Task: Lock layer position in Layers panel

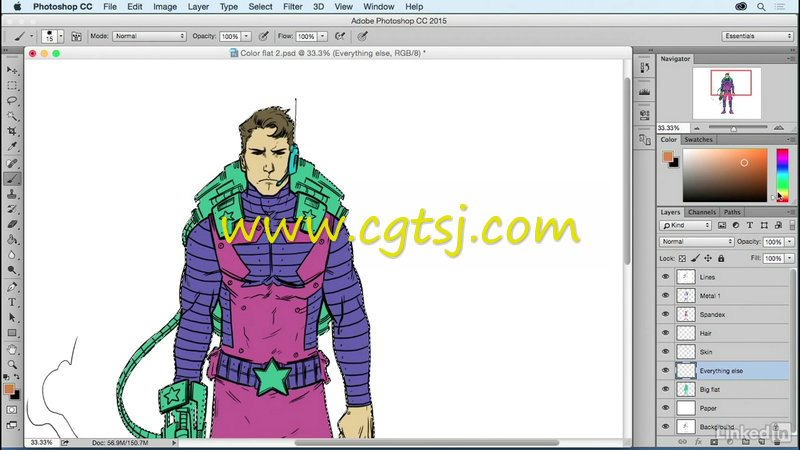Action: point(708,259)
